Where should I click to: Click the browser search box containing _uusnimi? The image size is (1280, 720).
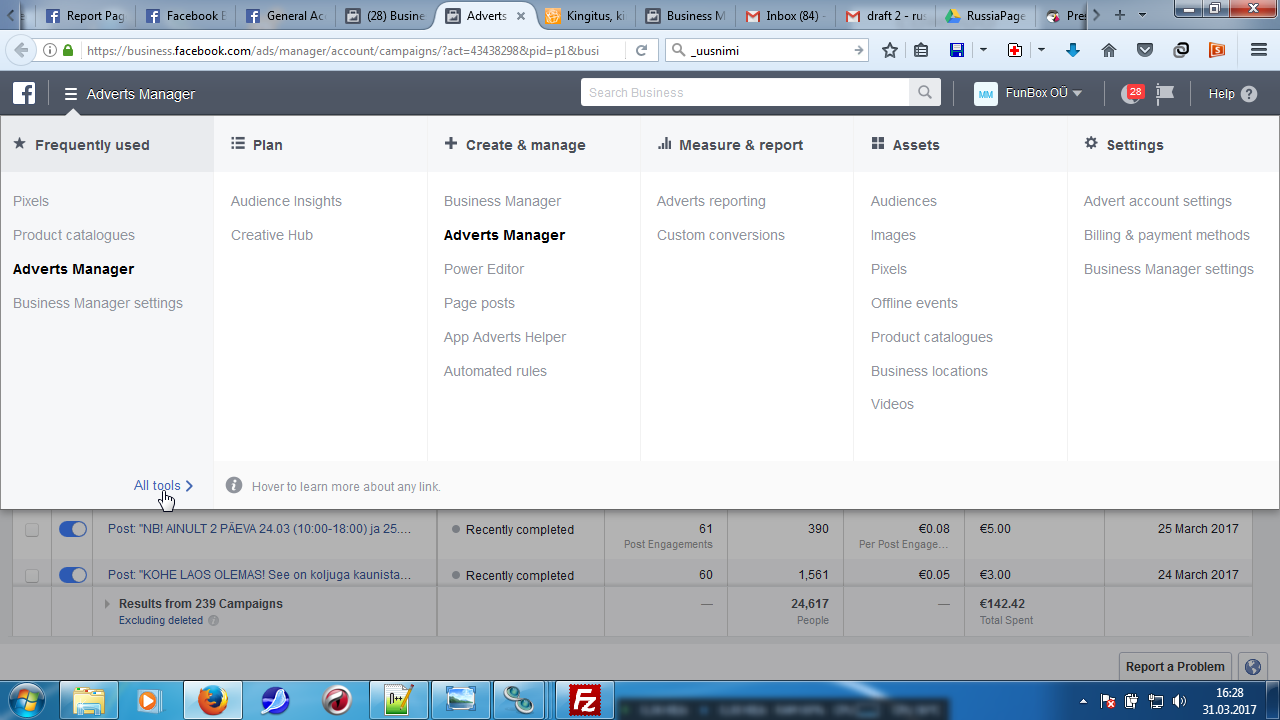(x=768, y=50)
